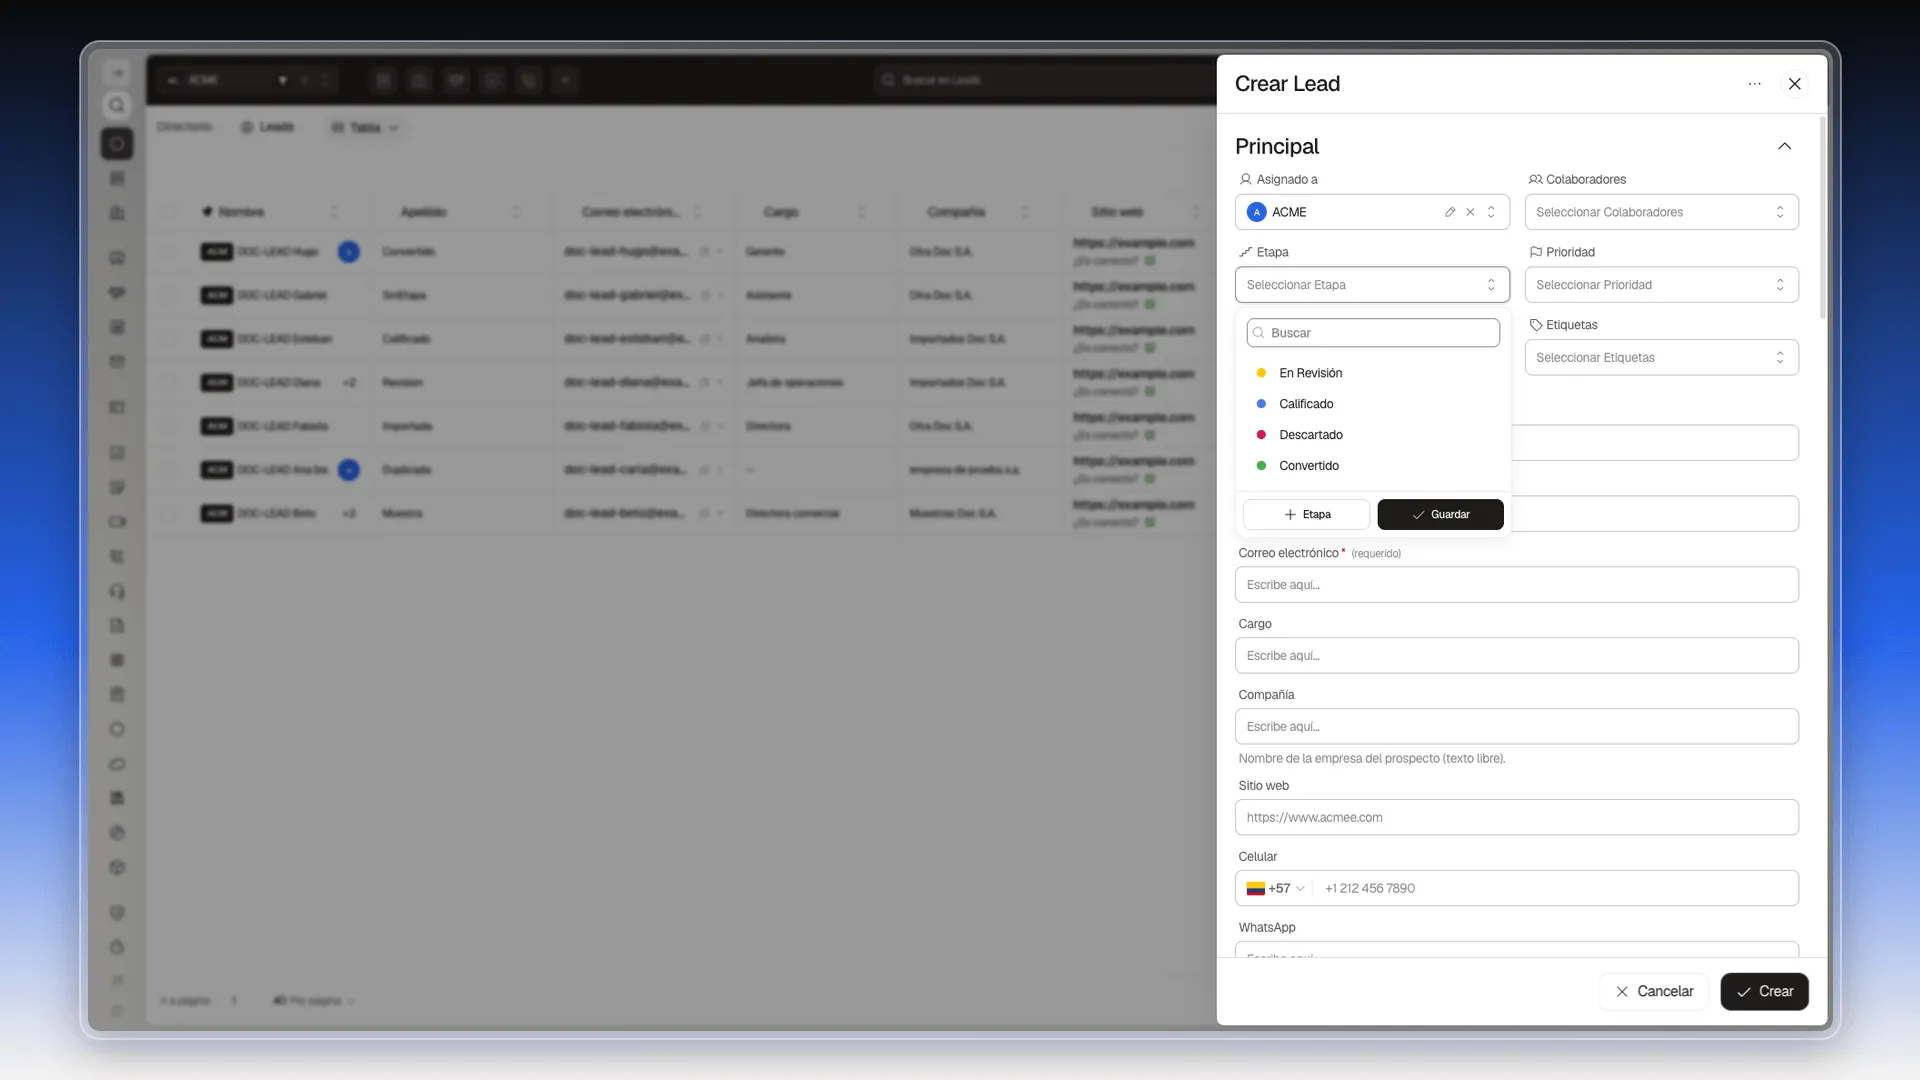
Task: Select the Calificado stage option
Action: click(x=1373, y=404)
